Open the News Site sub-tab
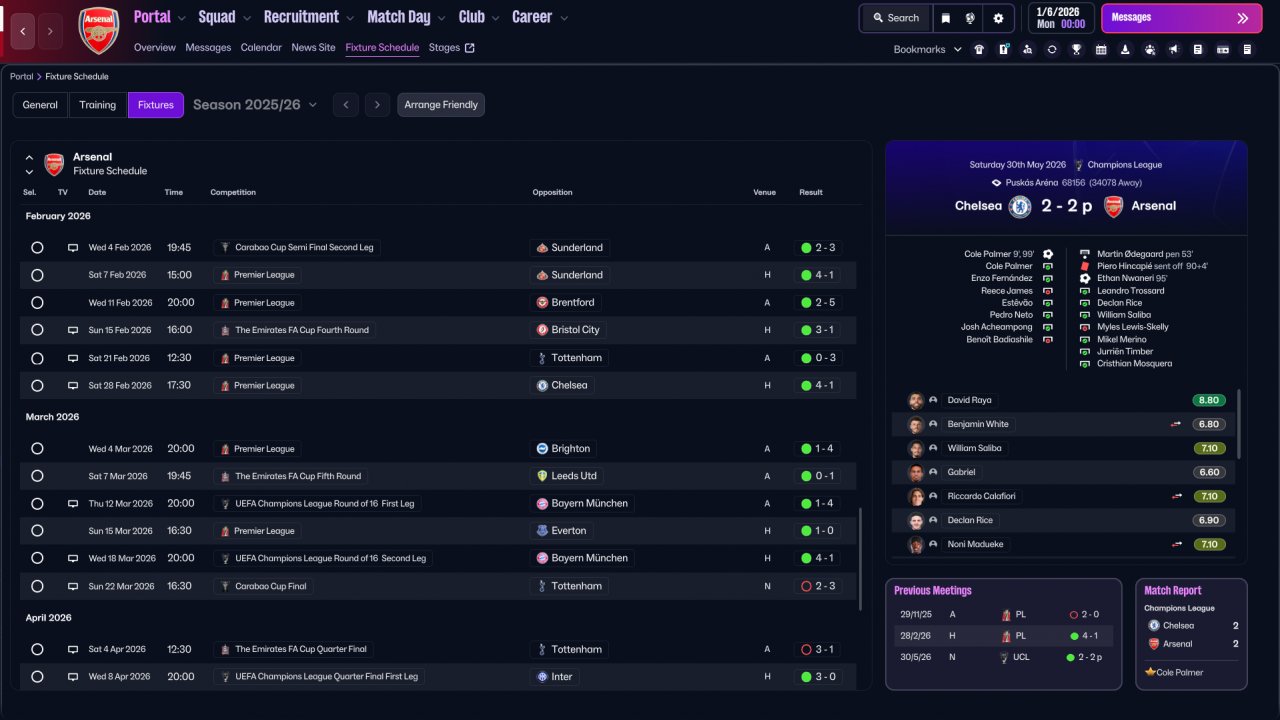The width and height of the screenshot is (1280, 720). click(x=314, y=48)
